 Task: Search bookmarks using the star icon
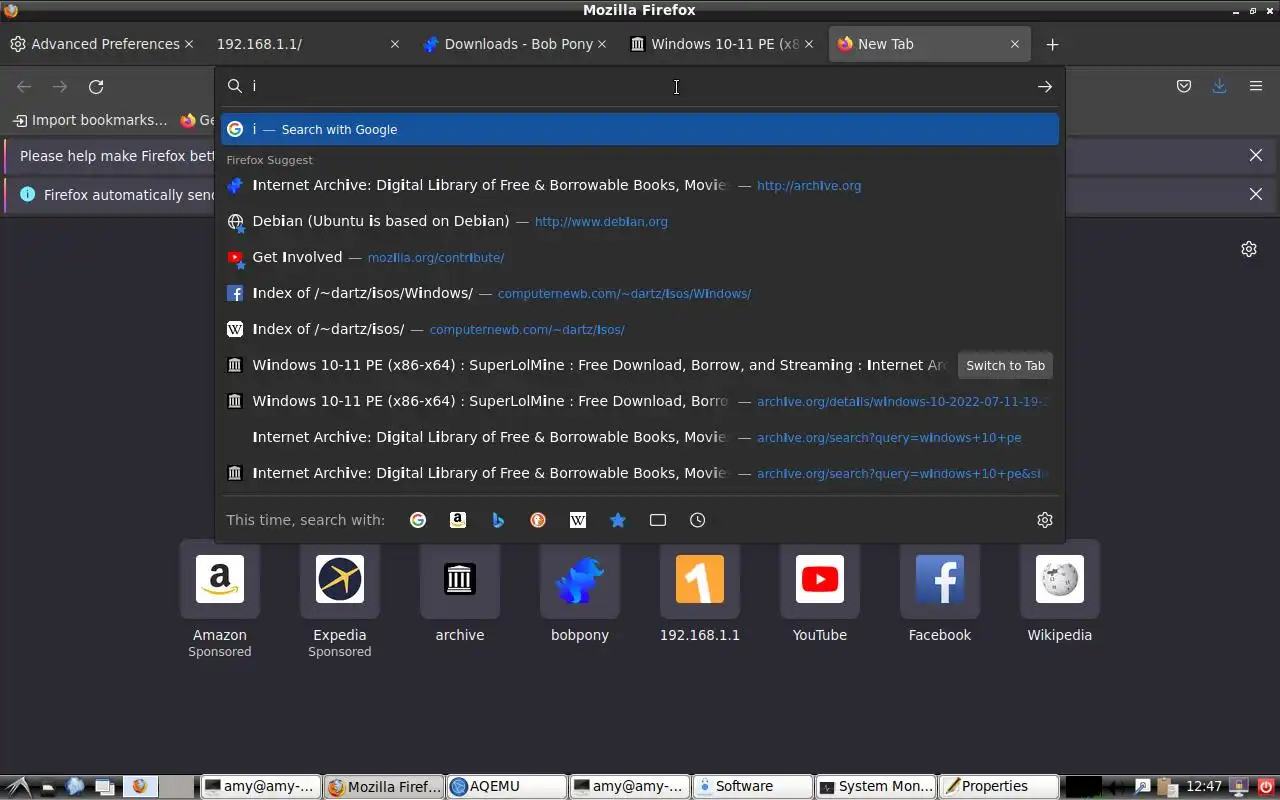618,520
